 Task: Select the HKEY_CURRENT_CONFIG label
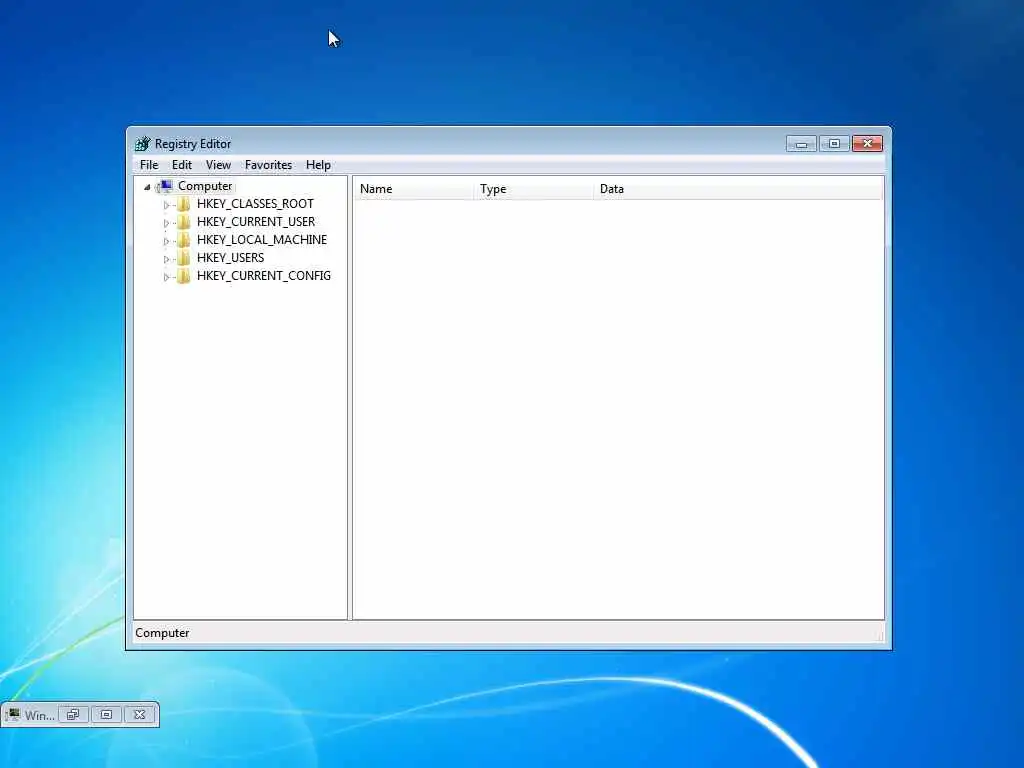[264, 276]
